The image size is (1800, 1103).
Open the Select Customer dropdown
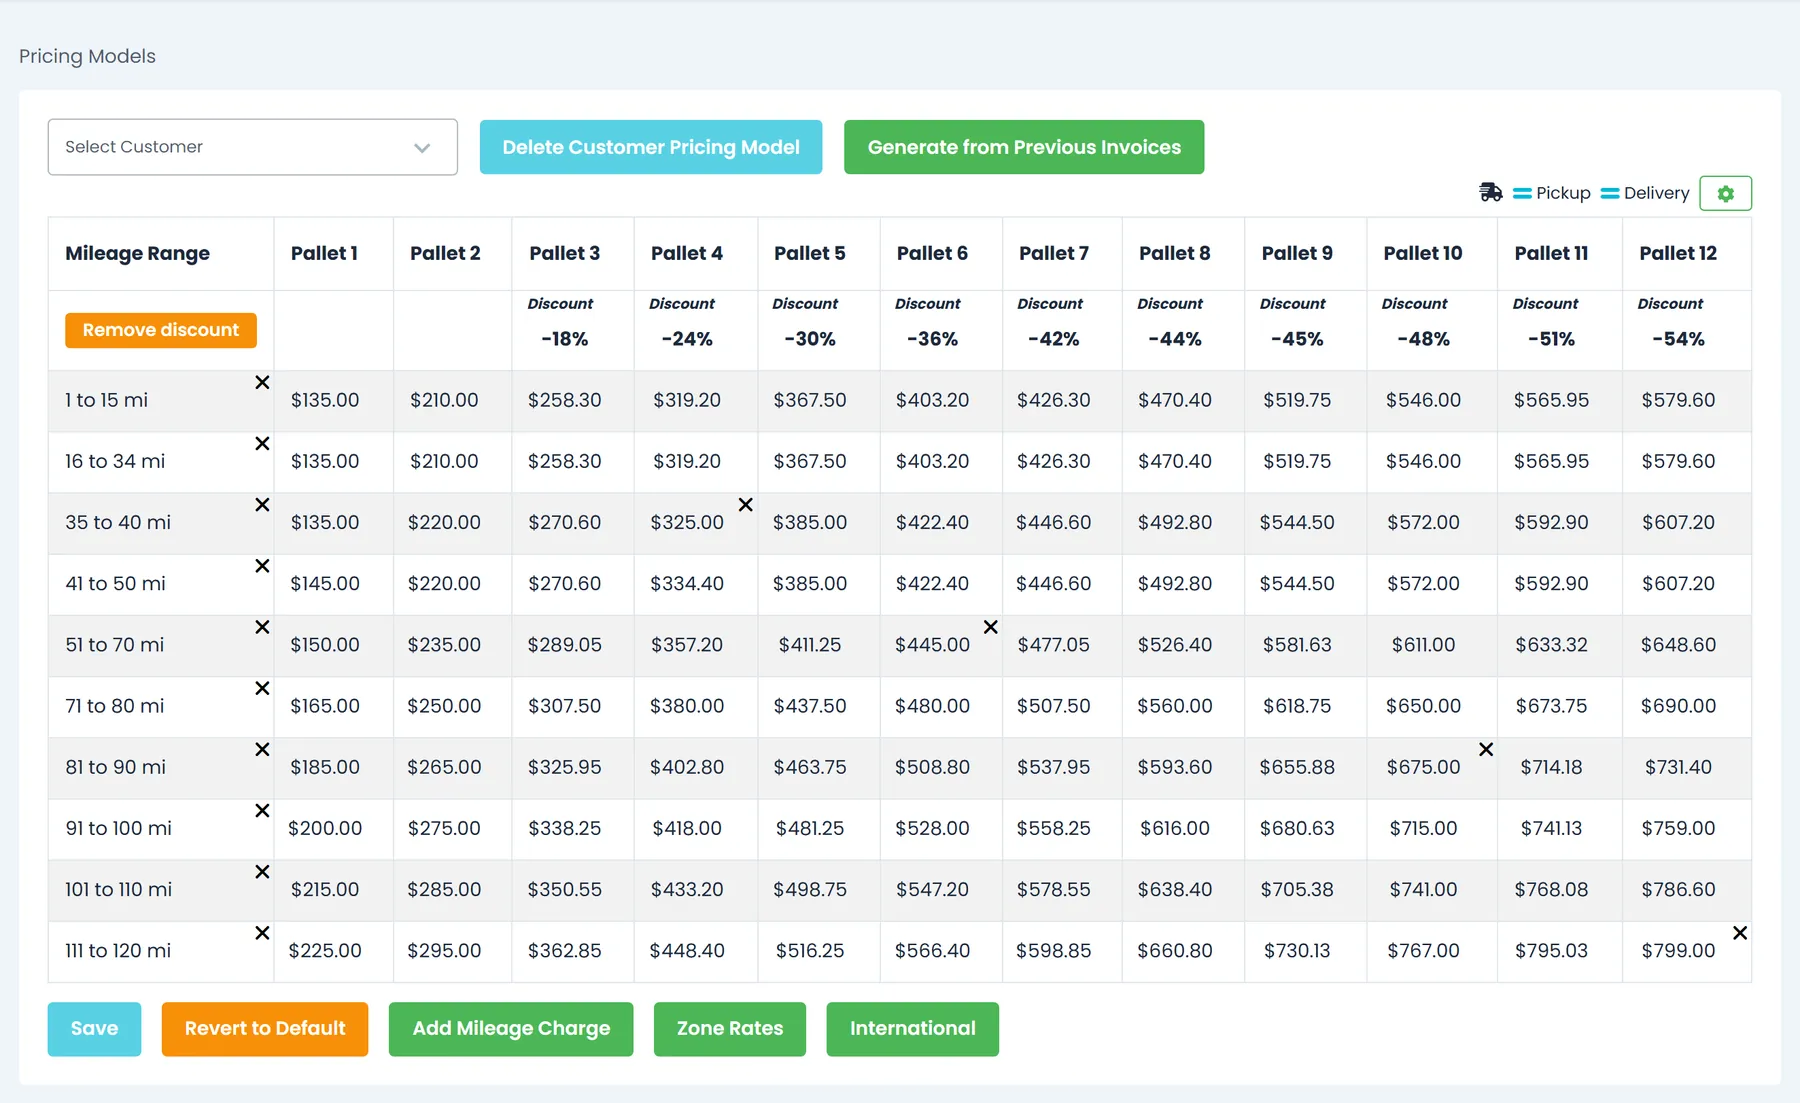pyautogui.click(x=252, y=147)
